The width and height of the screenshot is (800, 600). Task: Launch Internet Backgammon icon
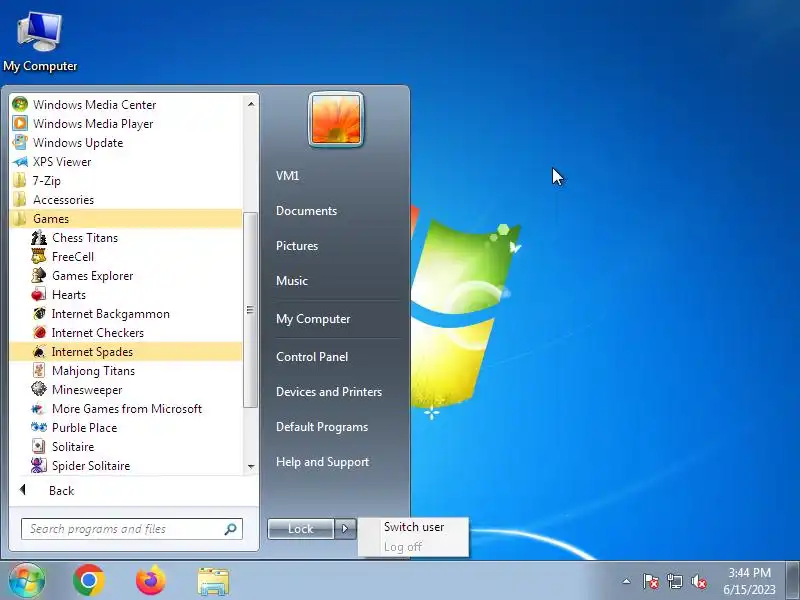[39, 314]
